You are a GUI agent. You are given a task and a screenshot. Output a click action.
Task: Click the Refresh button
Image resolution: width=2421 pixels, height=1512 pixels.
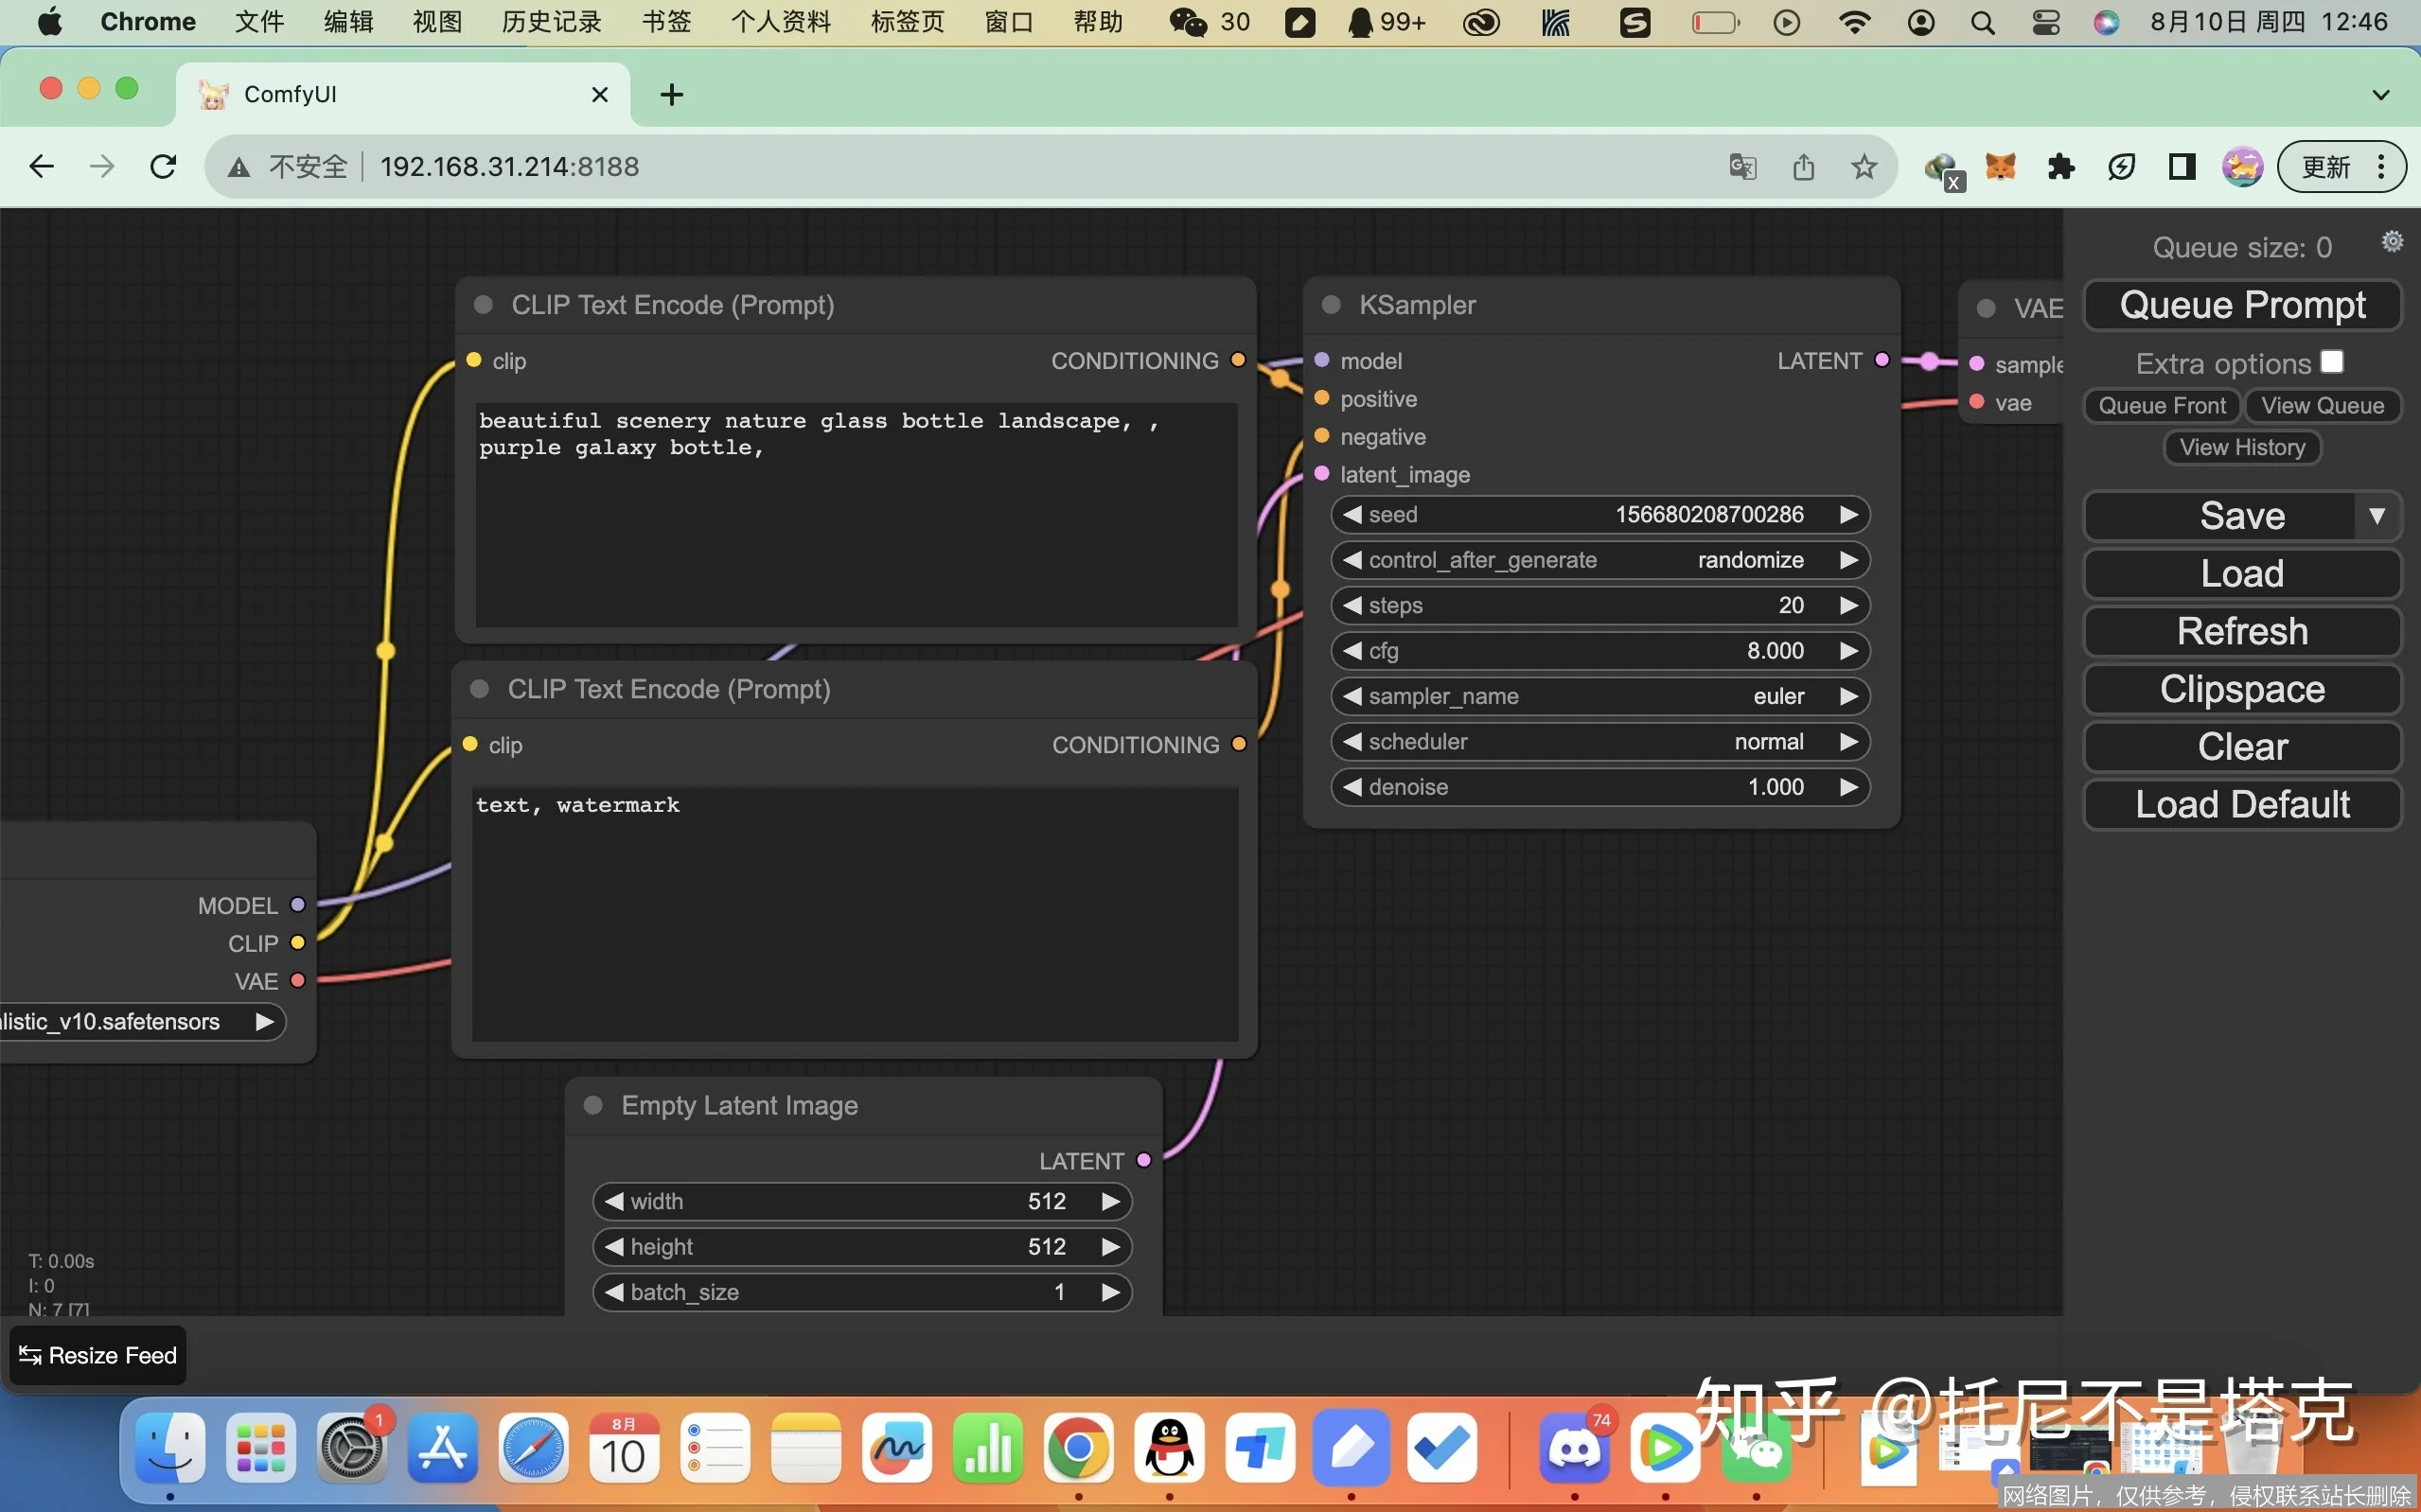coord(2242,632)
